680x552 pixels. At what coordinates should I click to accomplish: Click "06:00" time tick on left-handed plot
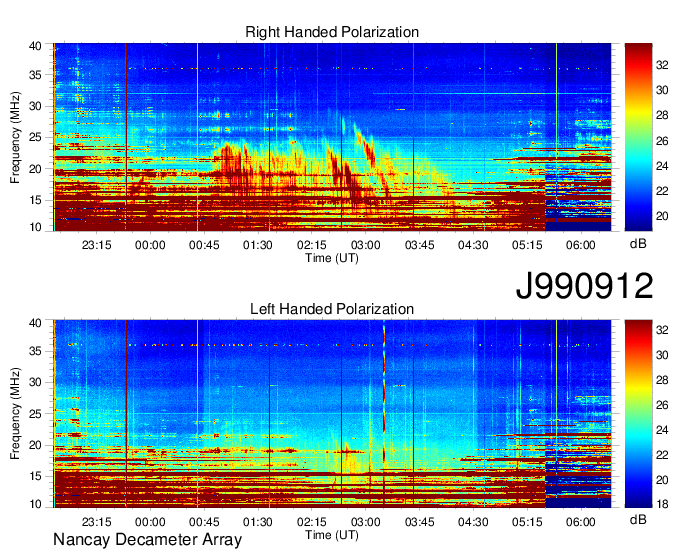(x=581, y=522)
